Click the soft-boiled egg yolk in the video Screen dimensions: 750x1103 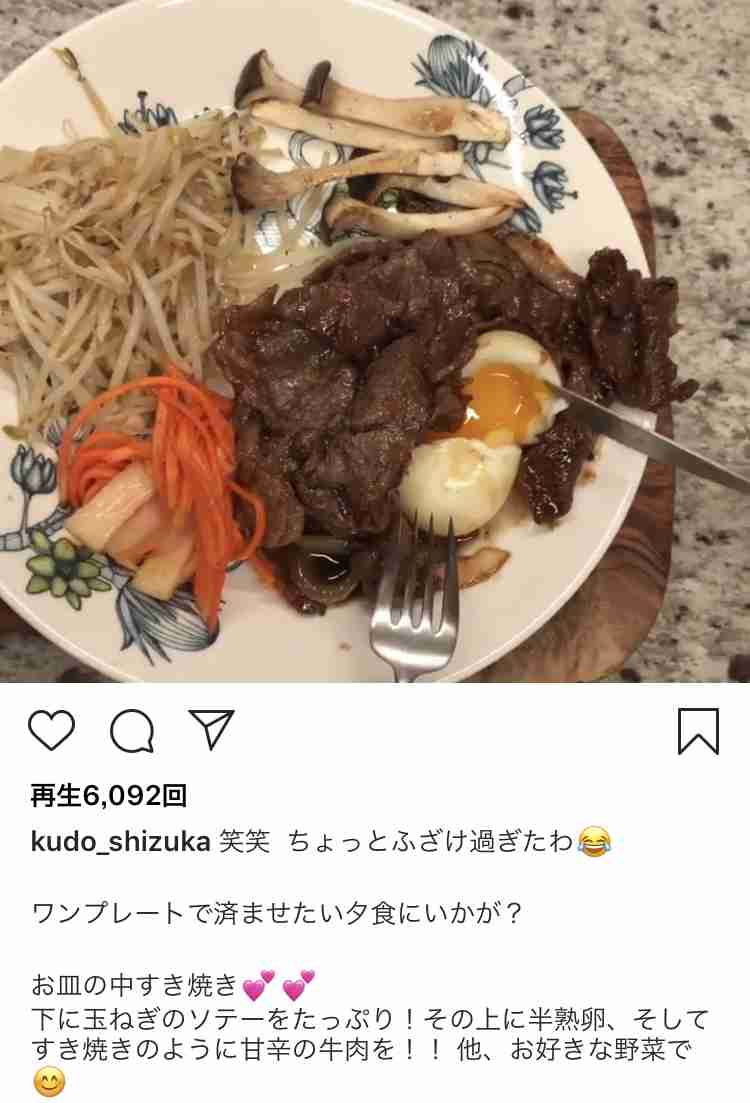click(502, 398)
